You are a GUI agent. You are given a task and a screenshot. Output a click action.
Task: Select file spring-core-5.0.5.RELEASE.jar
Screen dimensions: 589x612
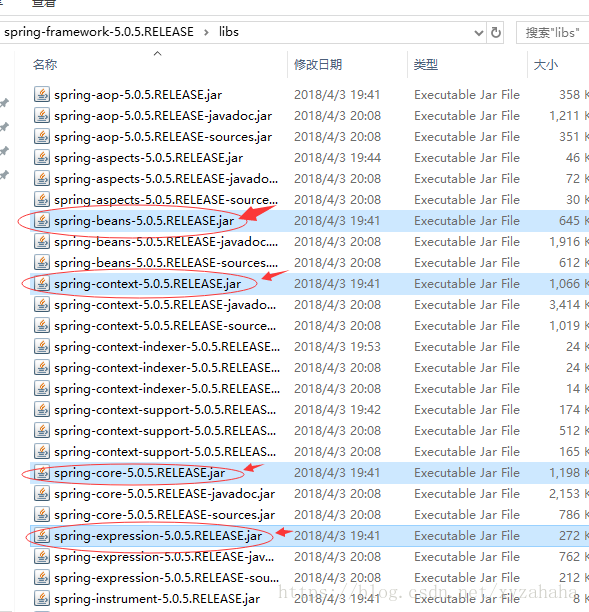point(139,473)
